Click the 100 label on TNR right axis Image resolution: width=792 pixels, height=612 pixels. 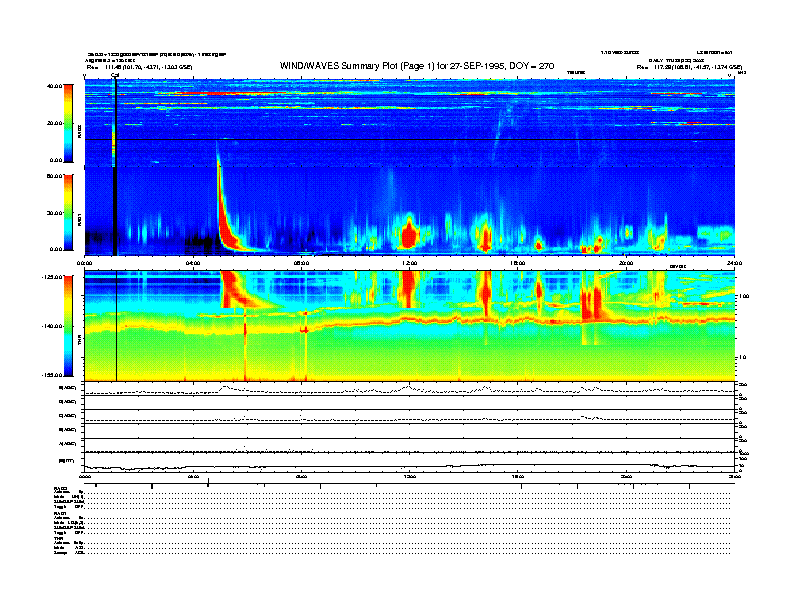point(744,296)
